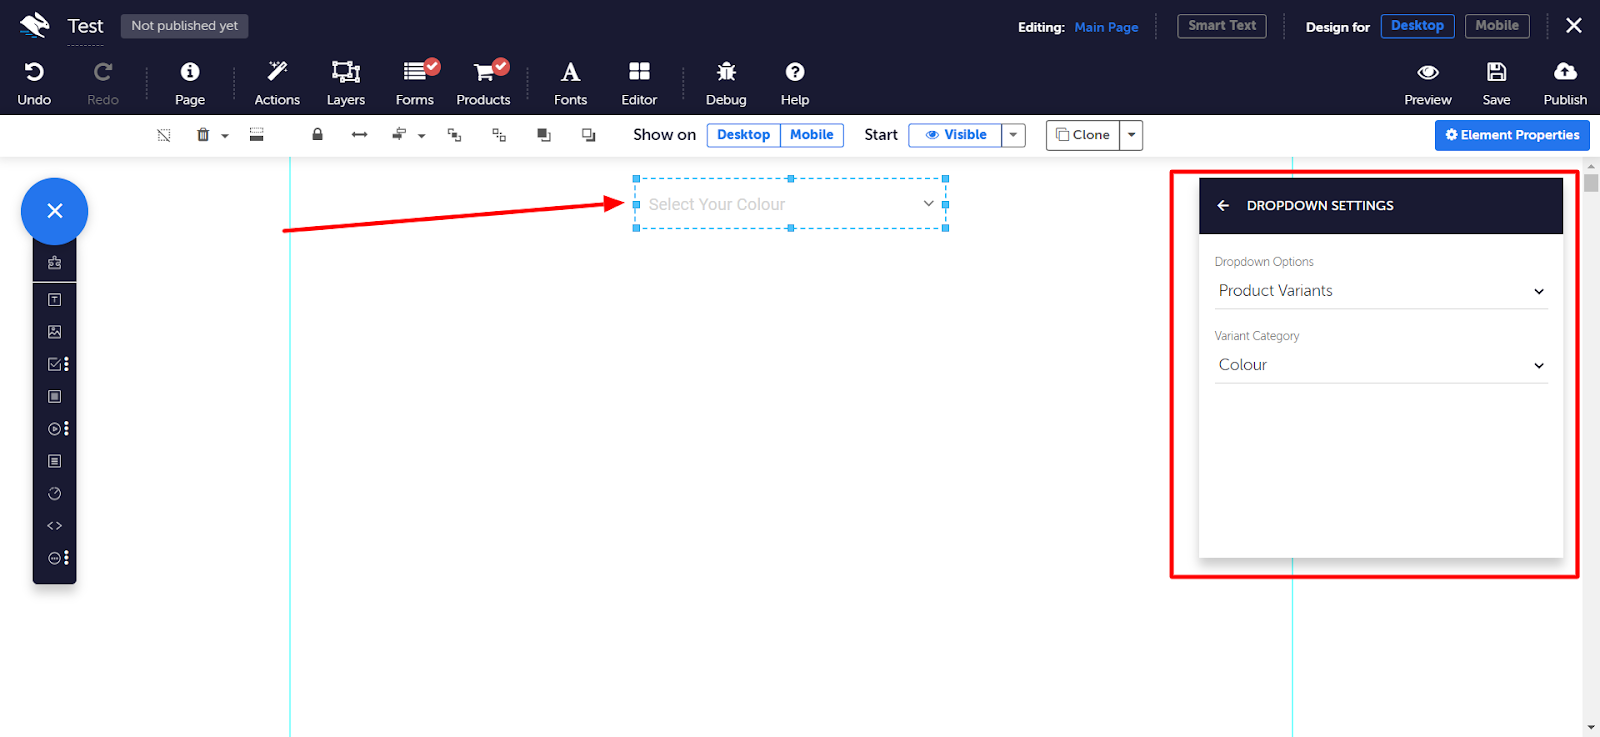Add a countdown timer from sidebar
1600x737 pixels.
tap(55, 493)
